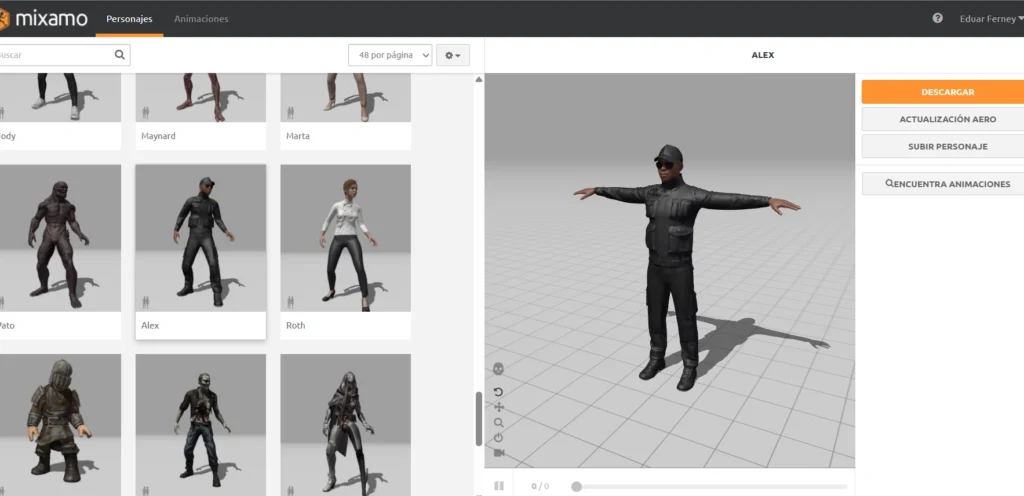Viewport: 1024px width, 496px height.
Task: Open the help question mark icon
Action: point(937,18)
